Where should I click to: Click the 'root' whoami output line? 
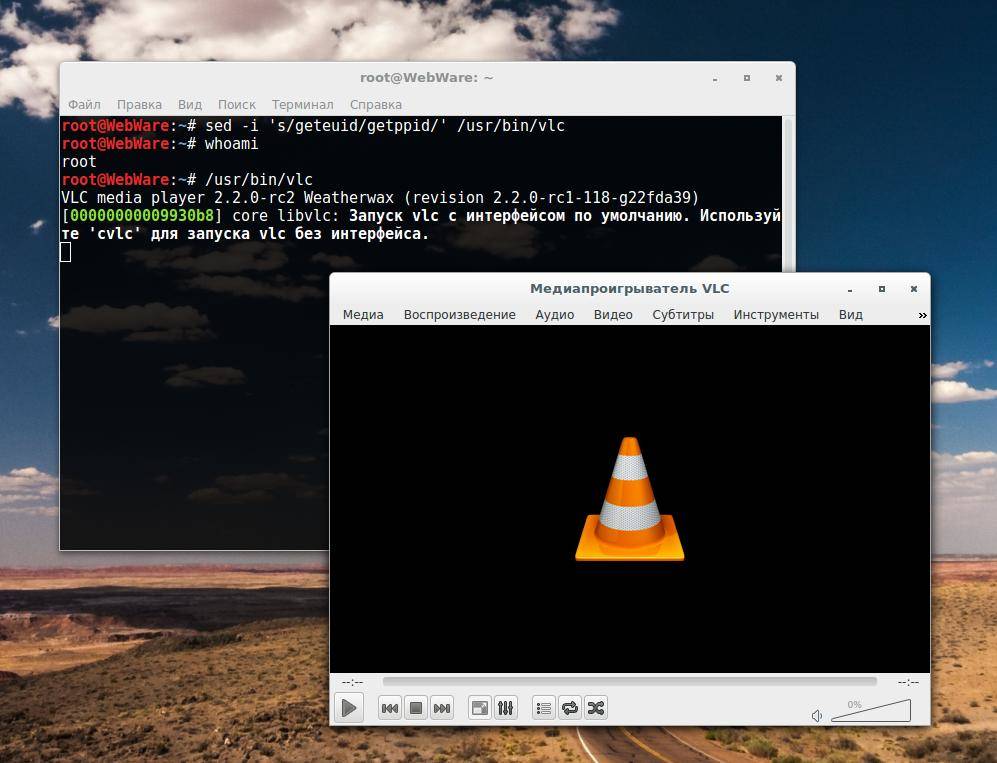79,162
